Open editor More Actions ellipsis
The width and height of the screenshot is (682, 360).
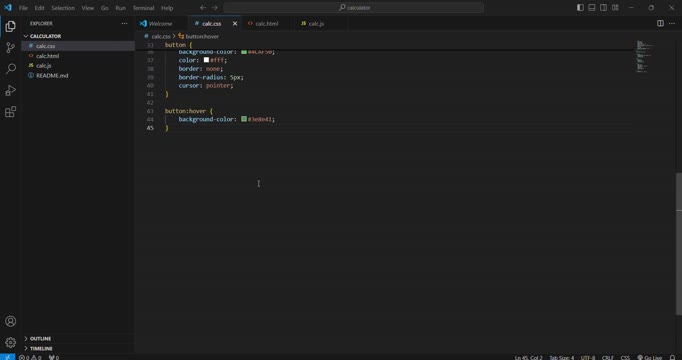point(672,23)
